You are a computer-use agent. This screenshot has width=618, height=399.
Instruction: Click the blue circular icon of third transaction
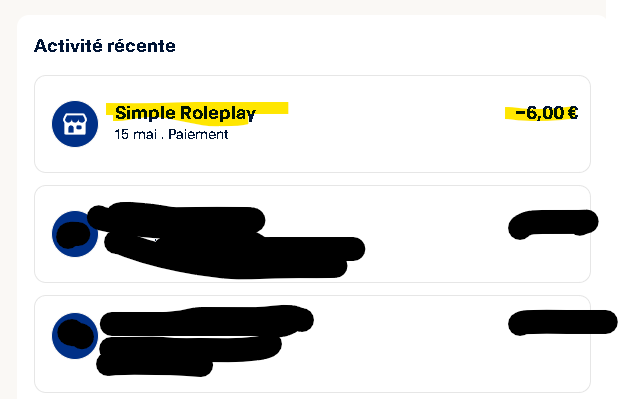tap(75, 336)
